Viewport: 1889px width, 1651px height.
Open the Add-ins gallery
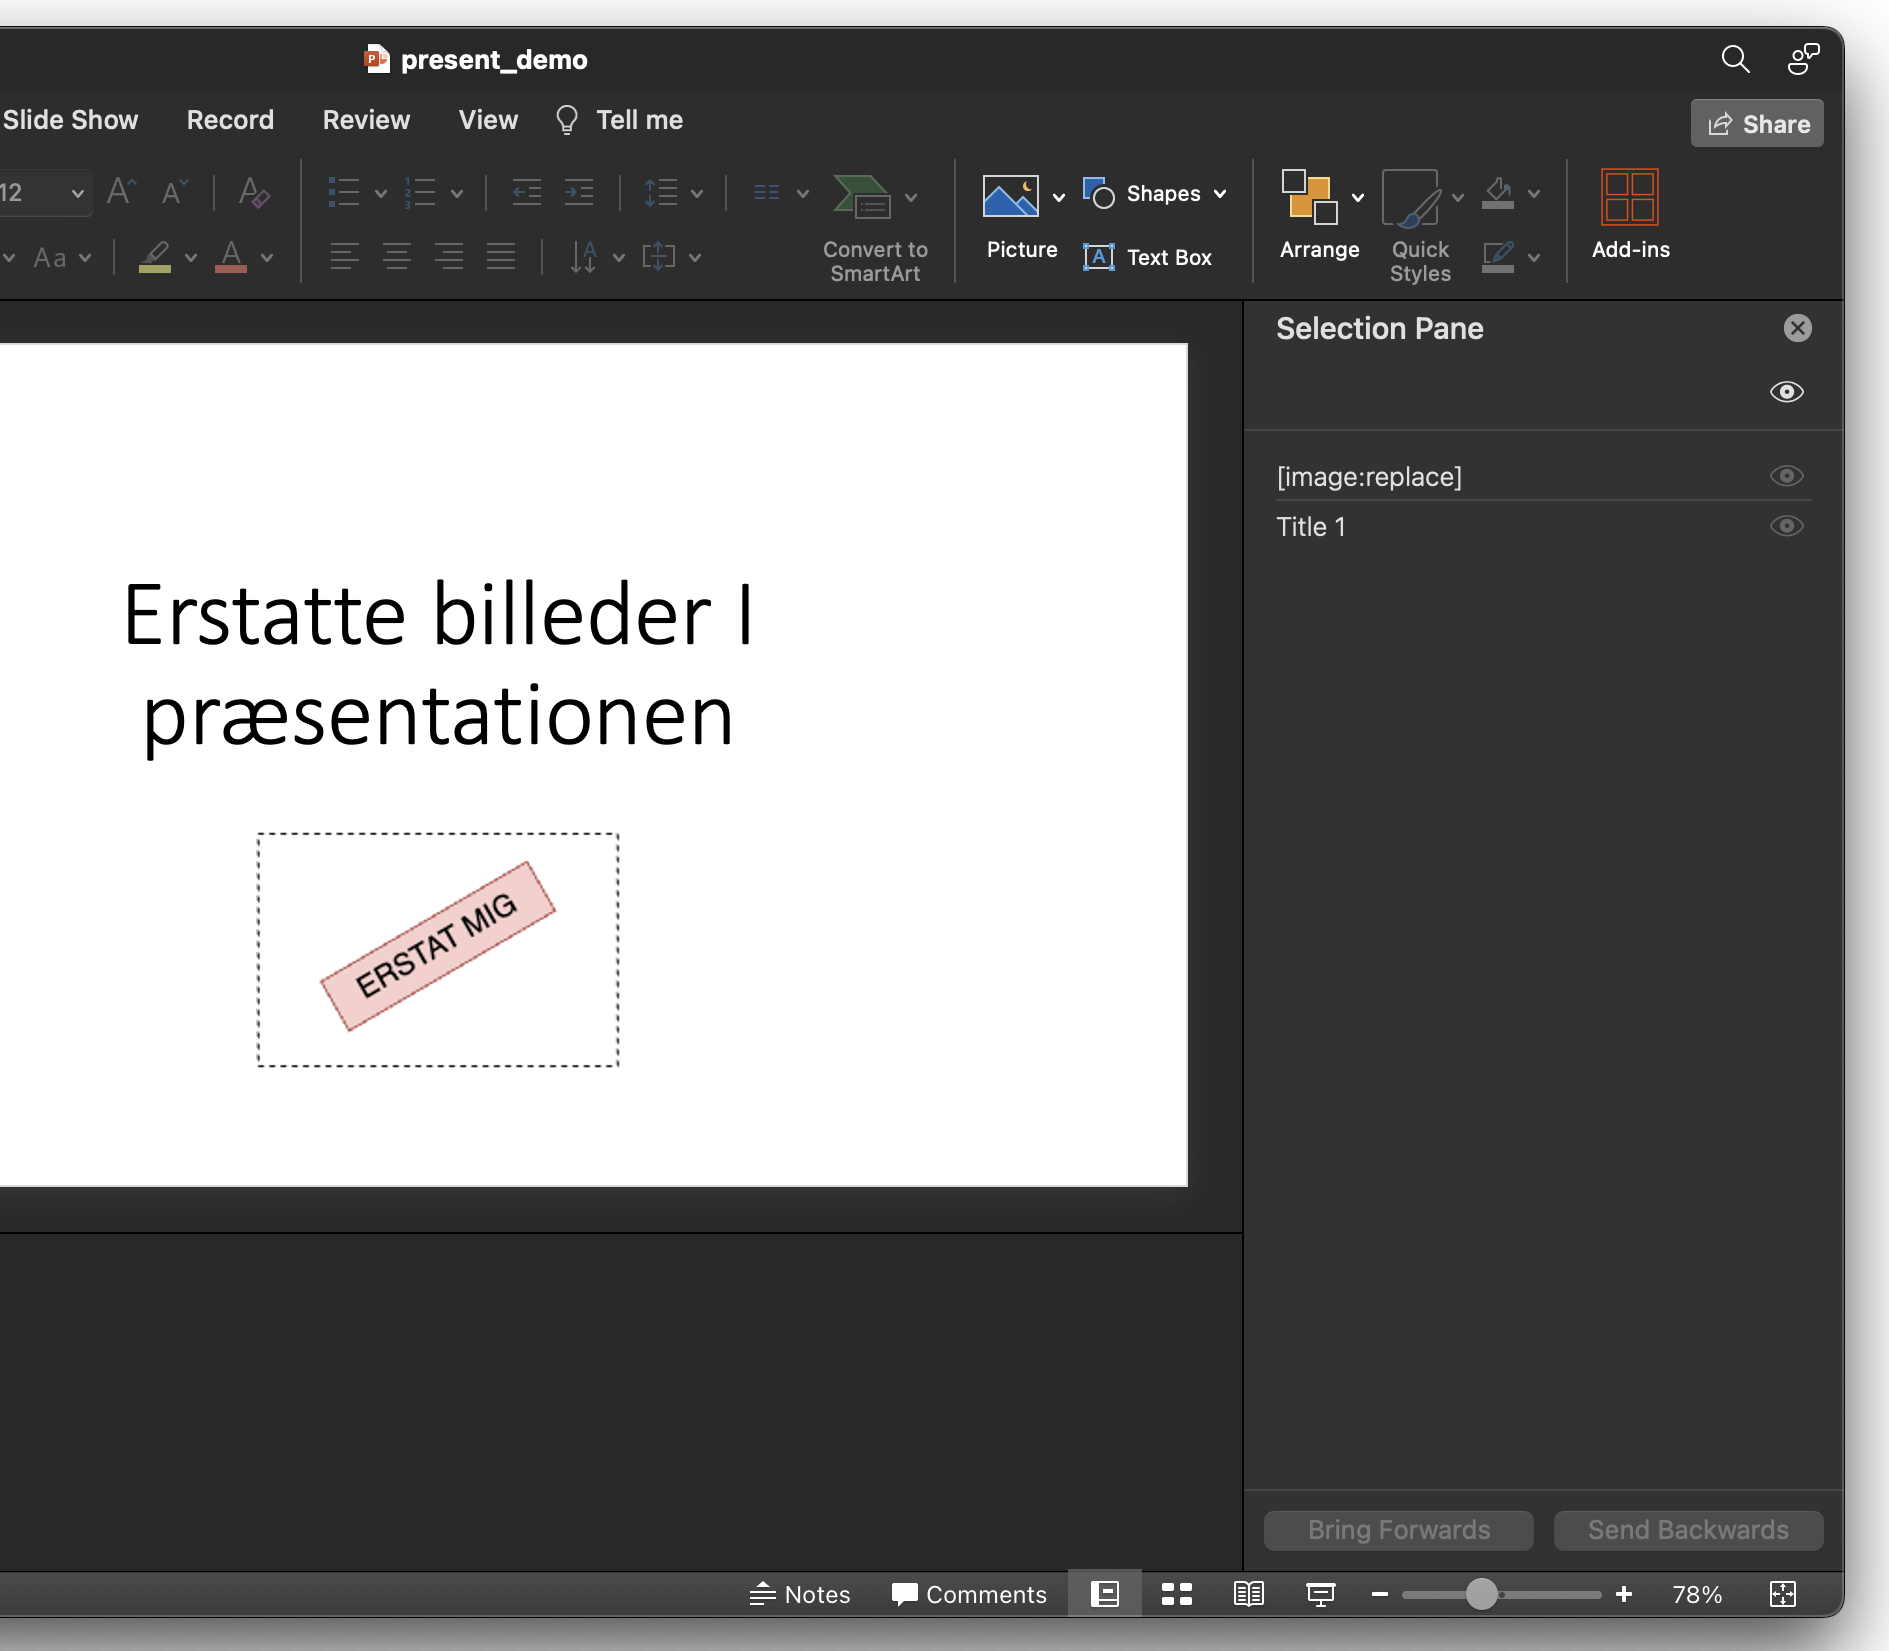pos(1630,215)
